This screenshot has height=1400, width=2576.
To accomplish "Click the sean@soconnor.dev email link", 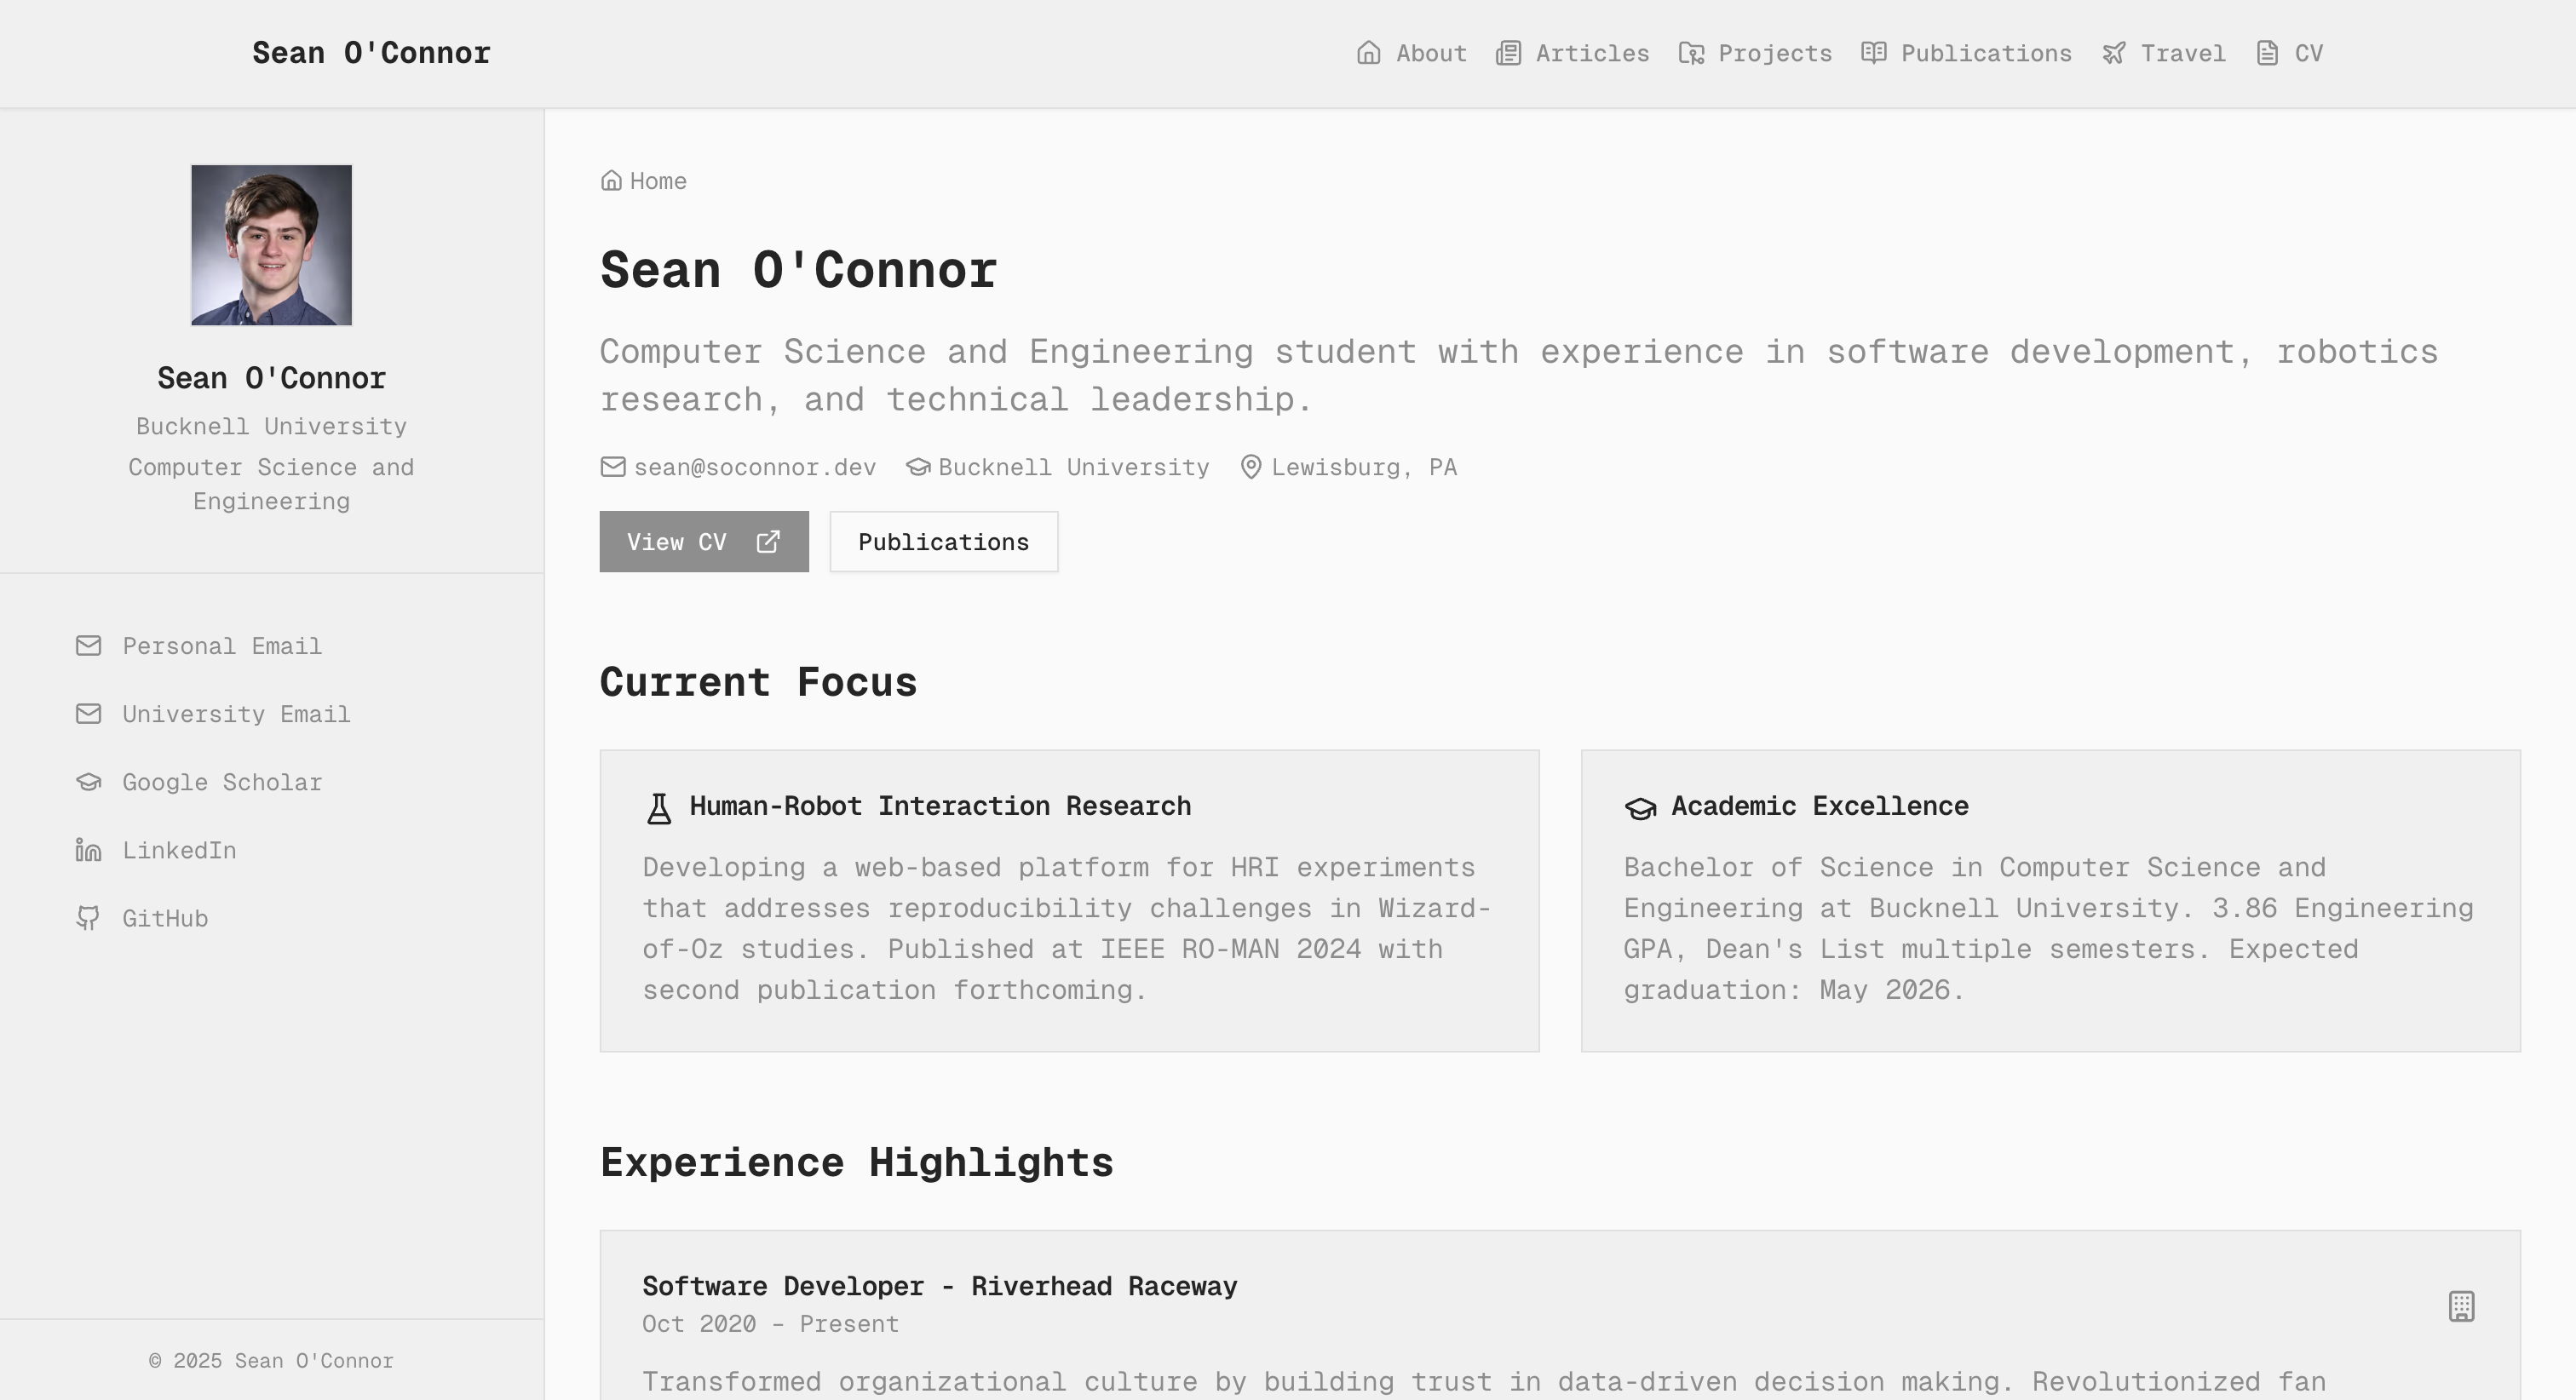I will pos(754,467).
